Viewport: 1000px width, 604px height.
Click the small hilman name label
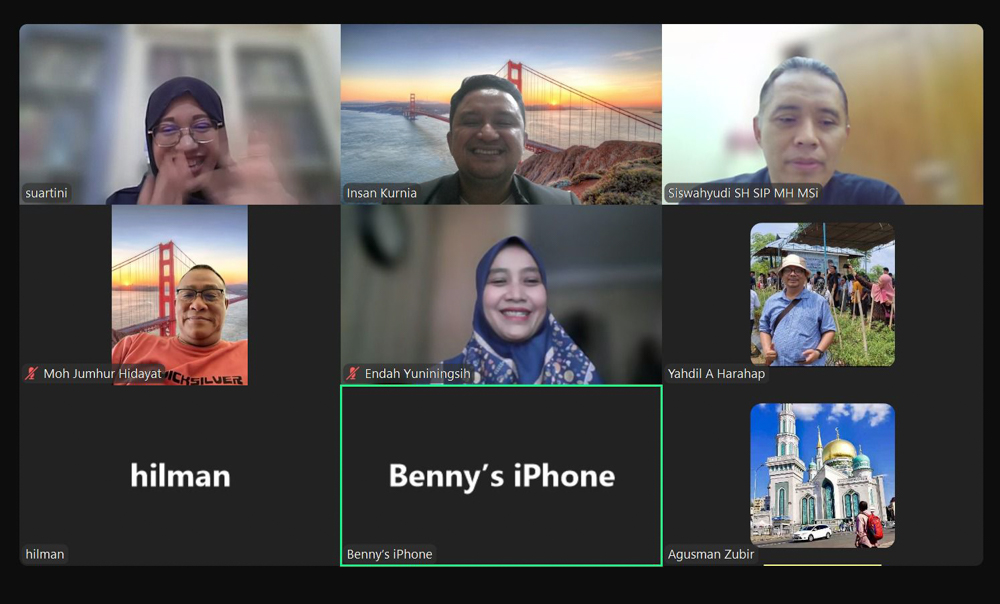45,554
